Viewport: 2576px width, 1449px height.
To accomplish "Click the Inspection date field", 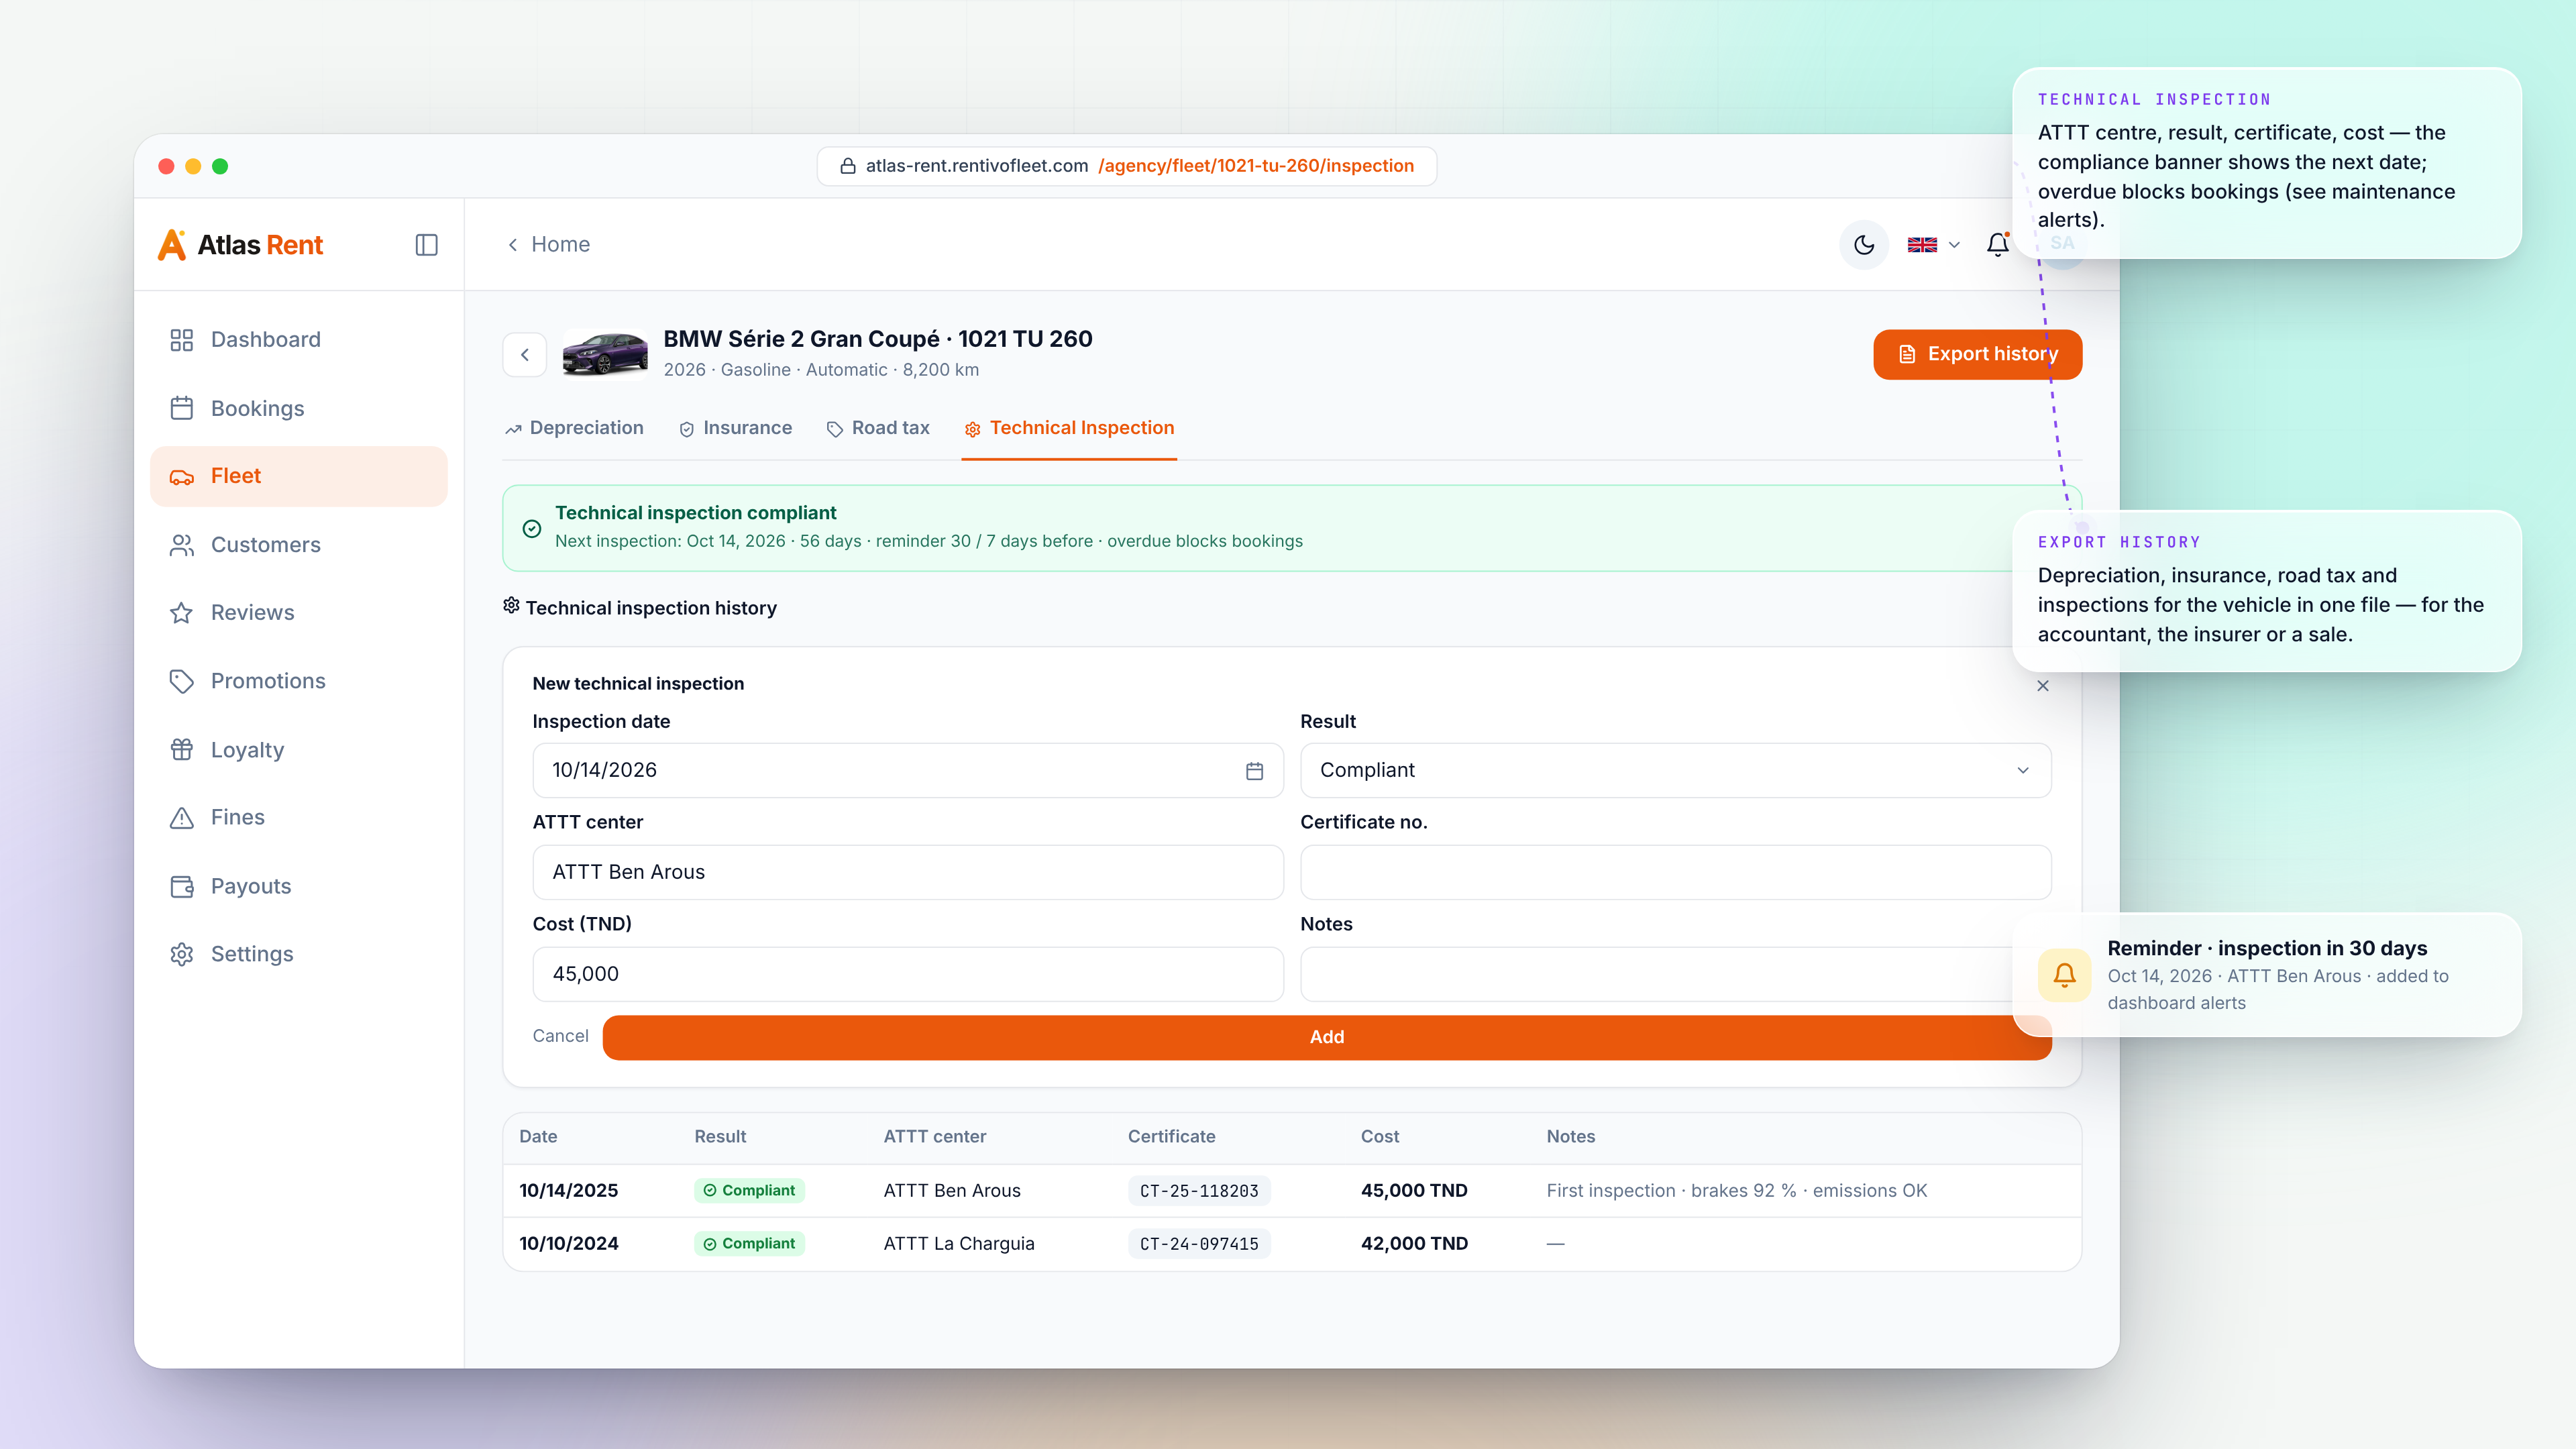I will (908, 770).
